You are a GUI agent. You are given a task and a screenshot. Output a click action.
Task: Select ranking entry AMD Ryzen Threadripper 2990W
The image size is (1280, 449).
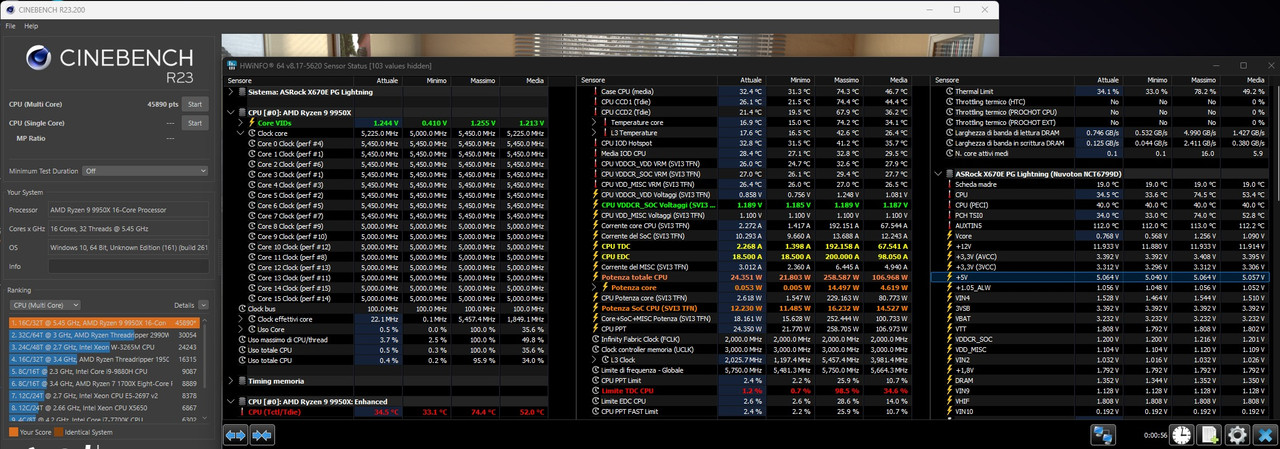pyautogui.click(x=104, y=335)
